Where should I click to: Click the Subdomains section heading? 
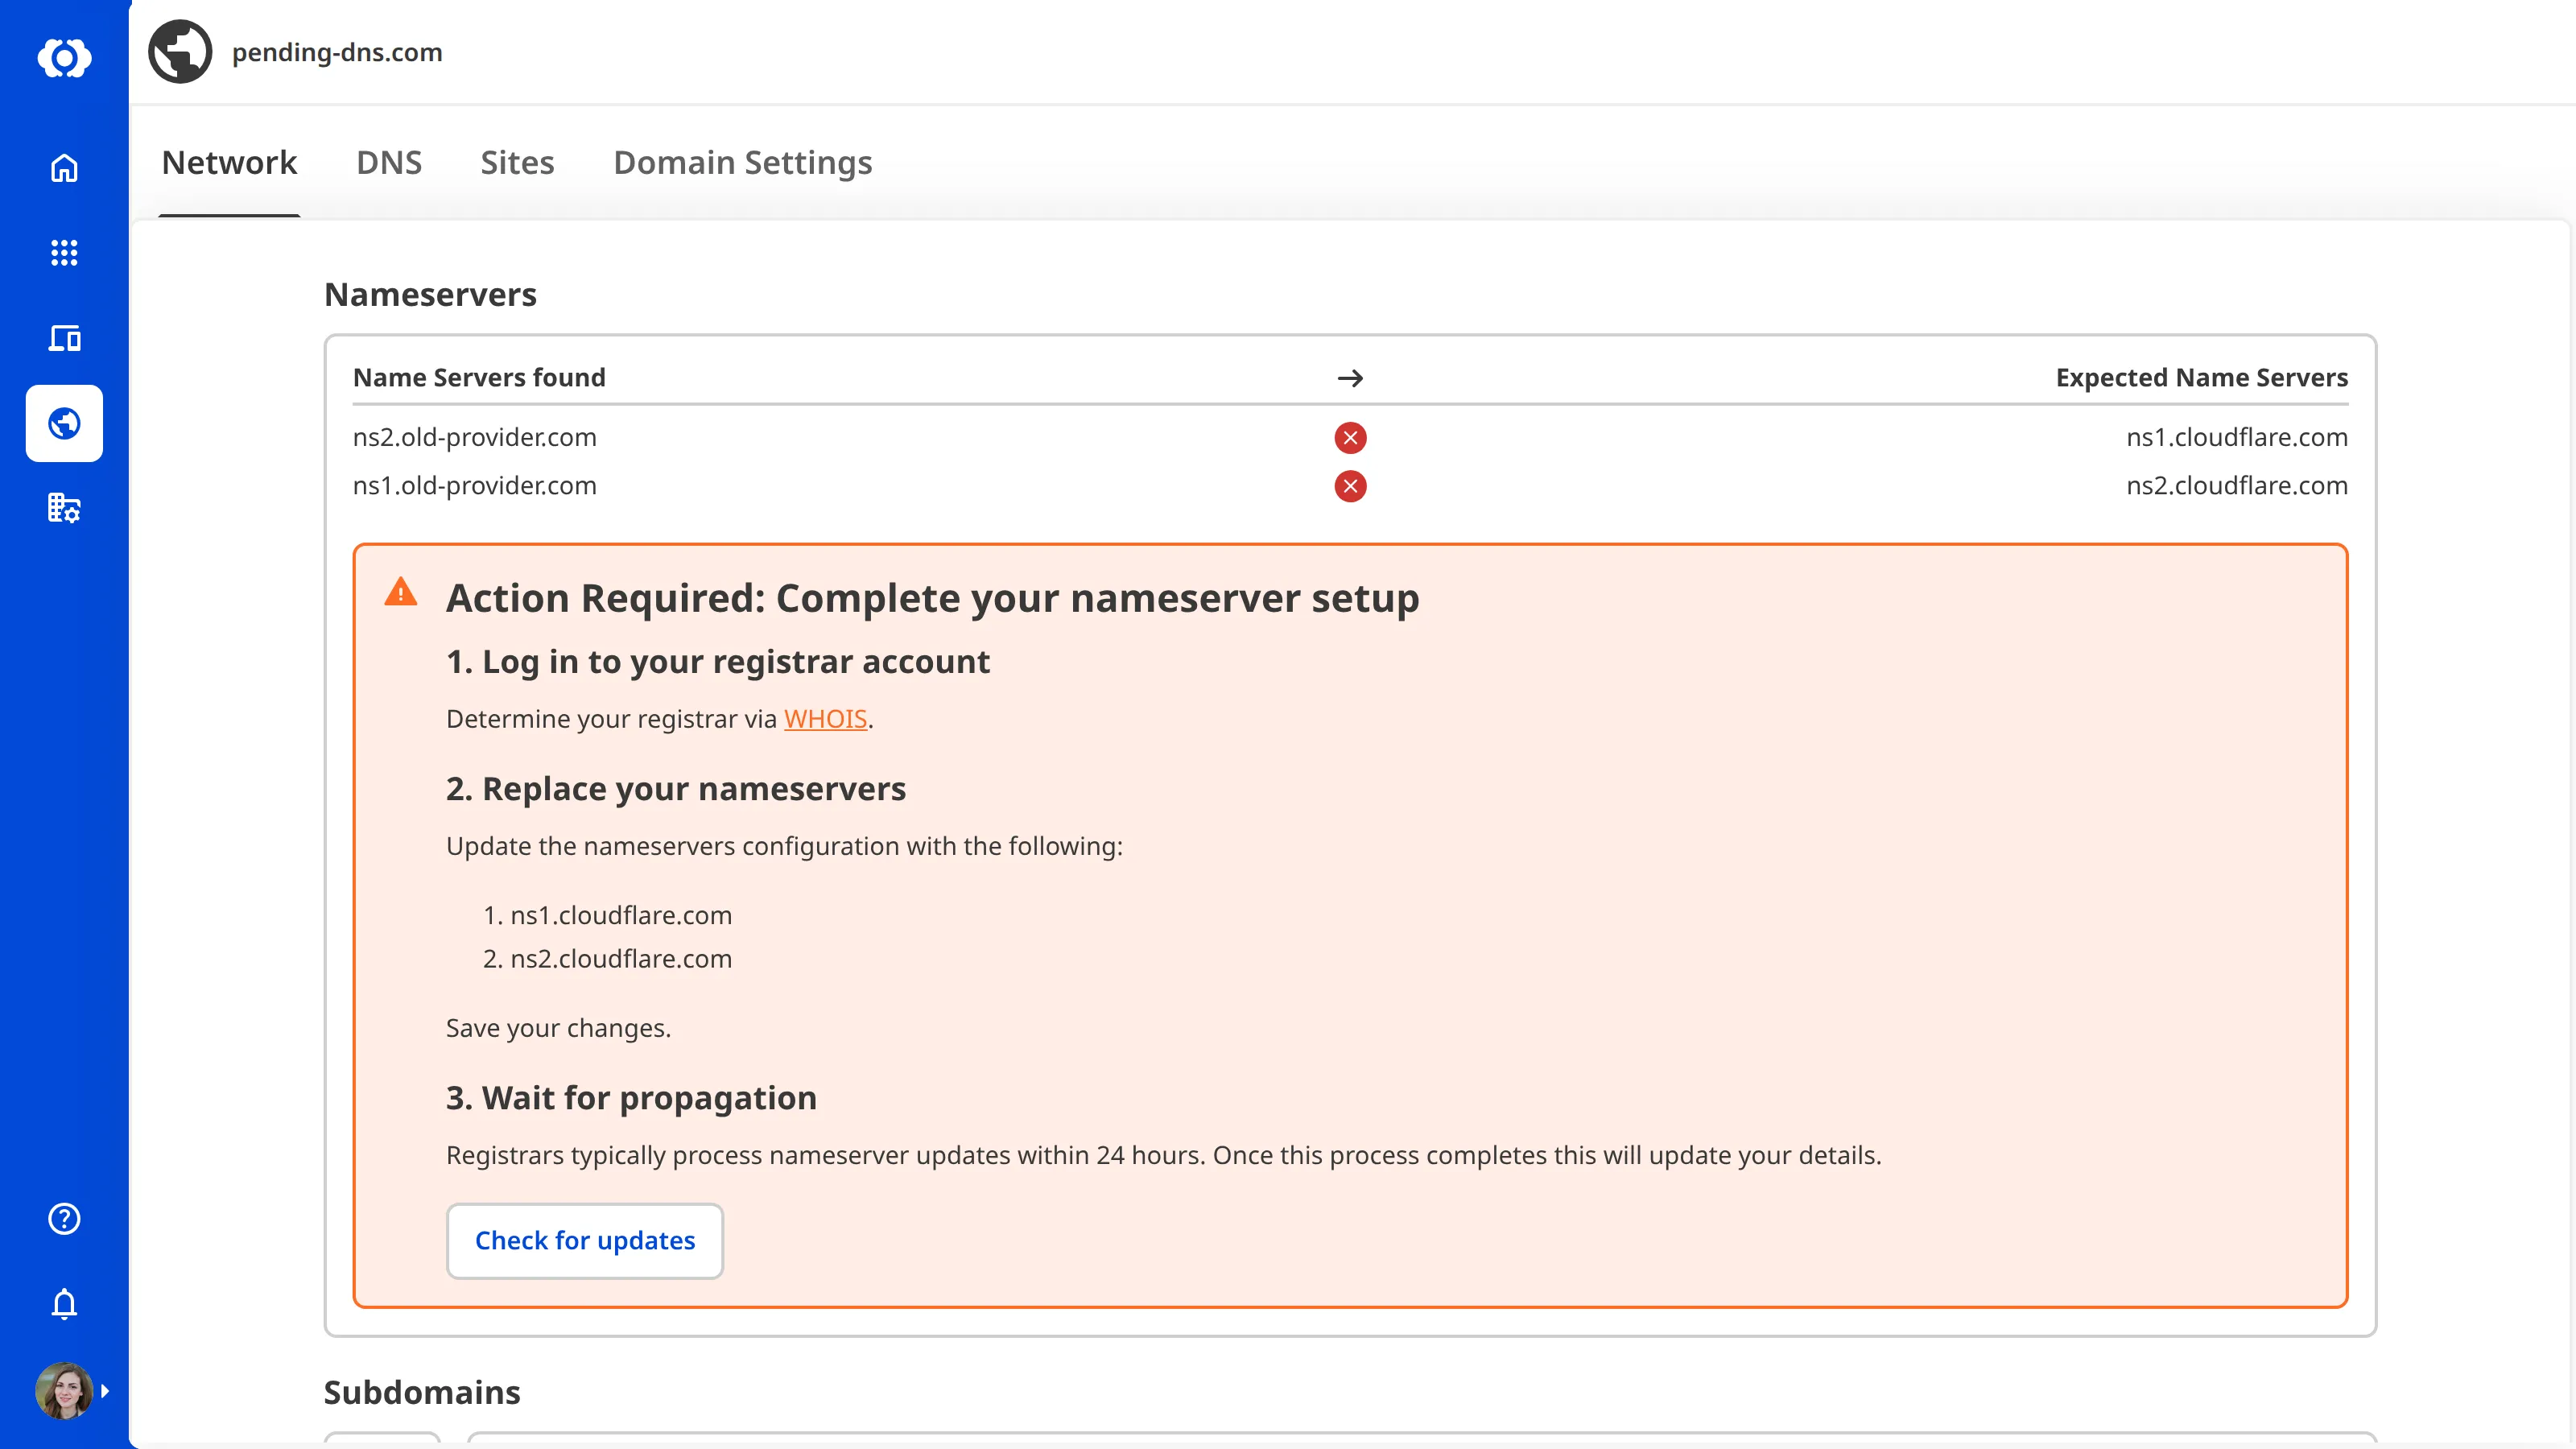422,1392
